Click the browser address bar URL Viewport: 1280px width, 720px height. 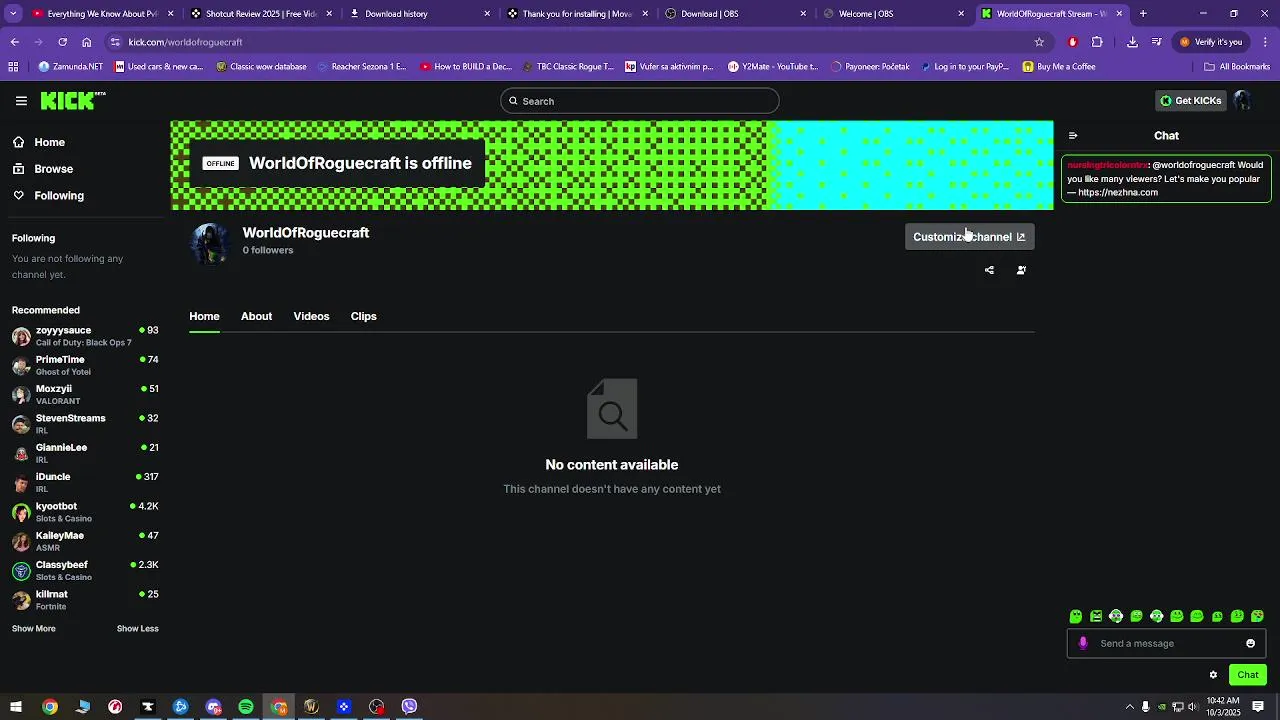[x=185, y=42]
